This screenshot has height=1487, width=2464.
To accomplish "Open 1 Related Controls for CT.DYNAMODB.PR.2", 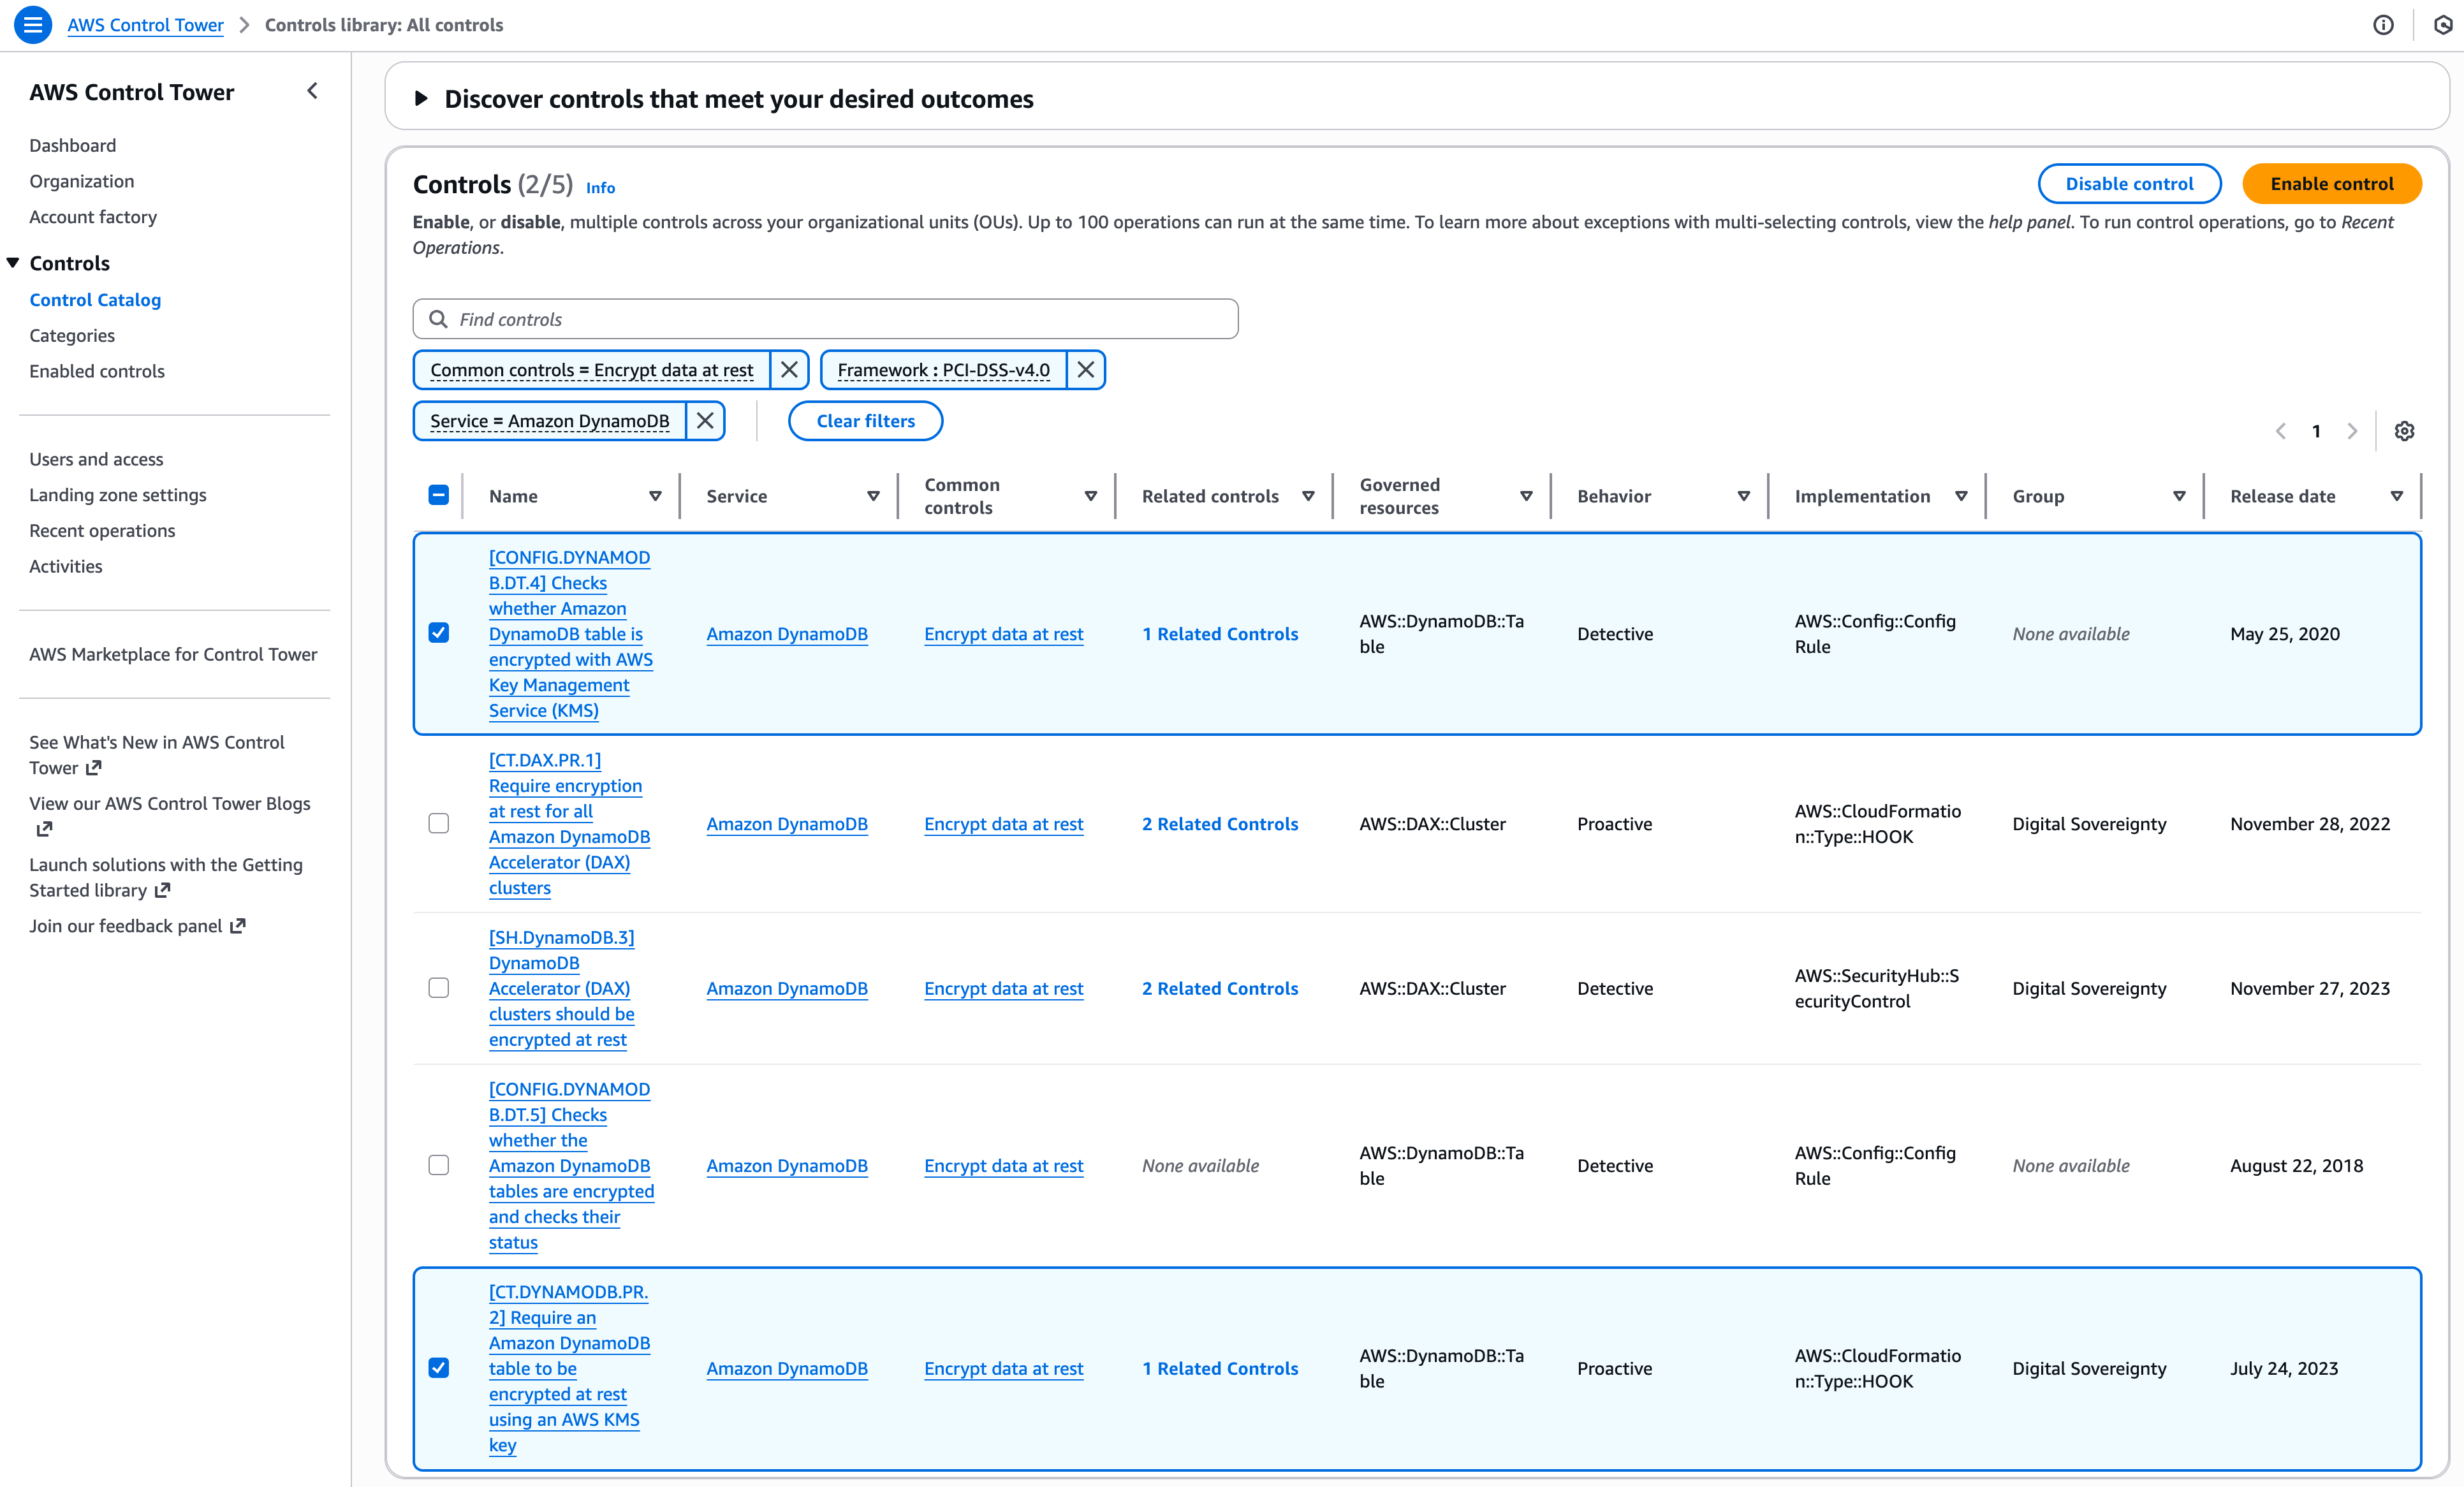I will click(1220, 1368).
